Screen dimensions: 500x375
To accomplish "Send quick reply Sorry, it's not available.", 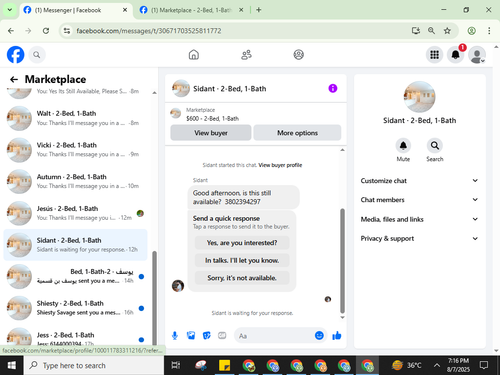I will click(242, 278).
